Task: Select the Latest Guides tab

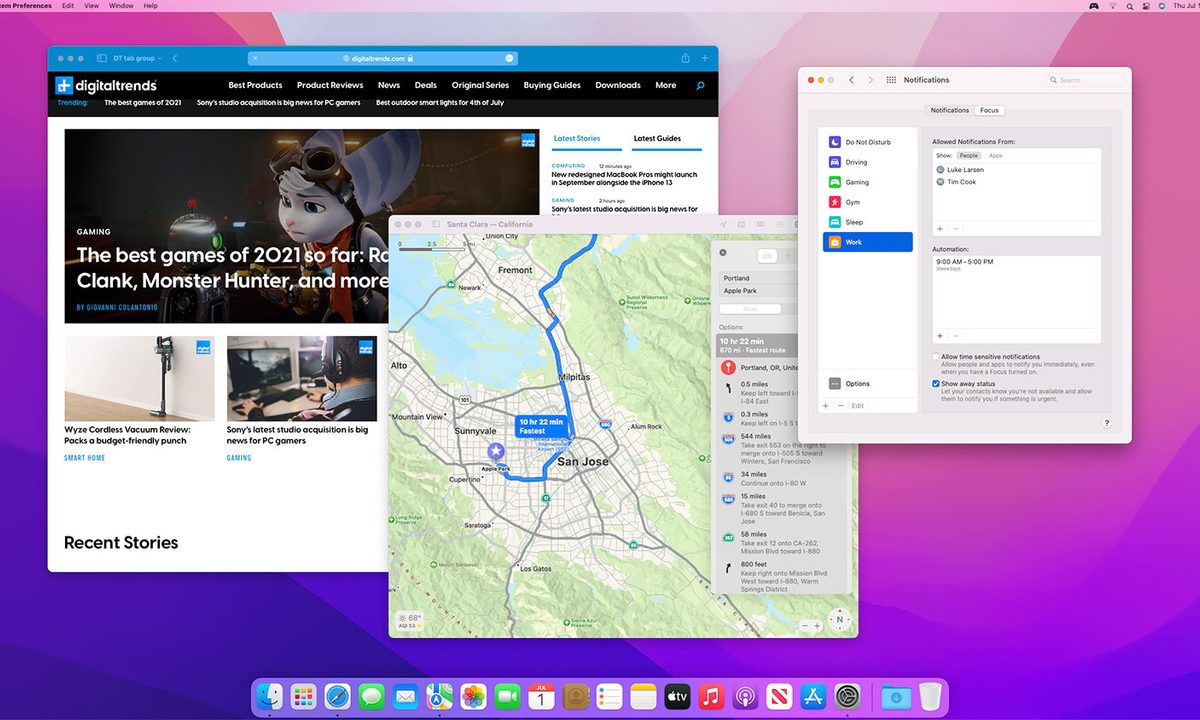Action: [657, 139]
